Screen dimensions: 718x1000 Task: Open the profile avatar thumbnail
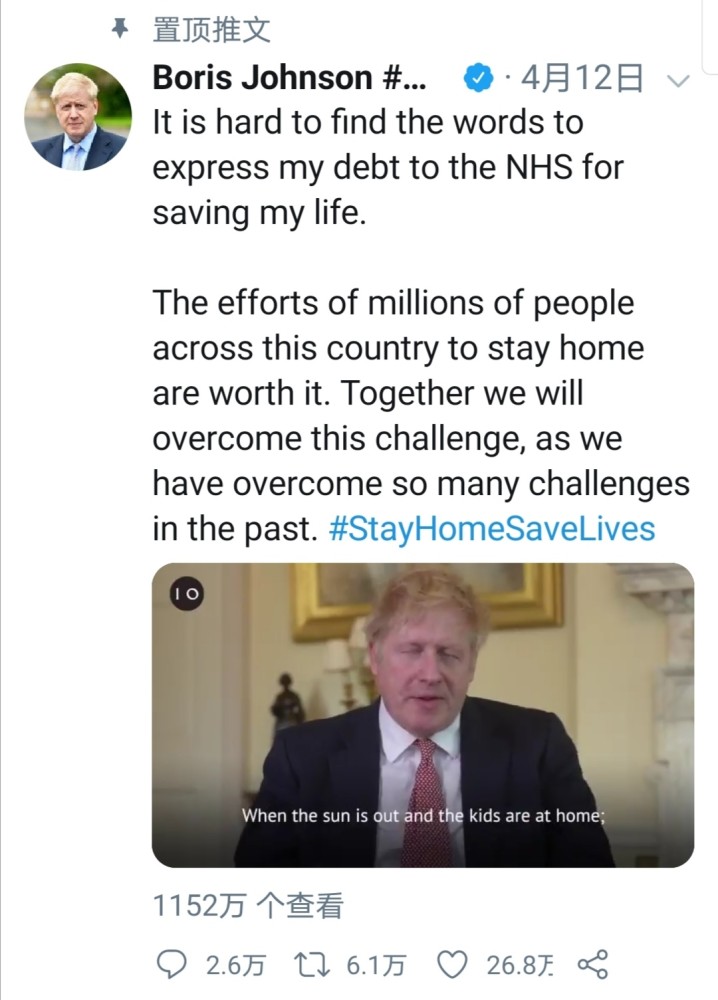coord(78,117)
